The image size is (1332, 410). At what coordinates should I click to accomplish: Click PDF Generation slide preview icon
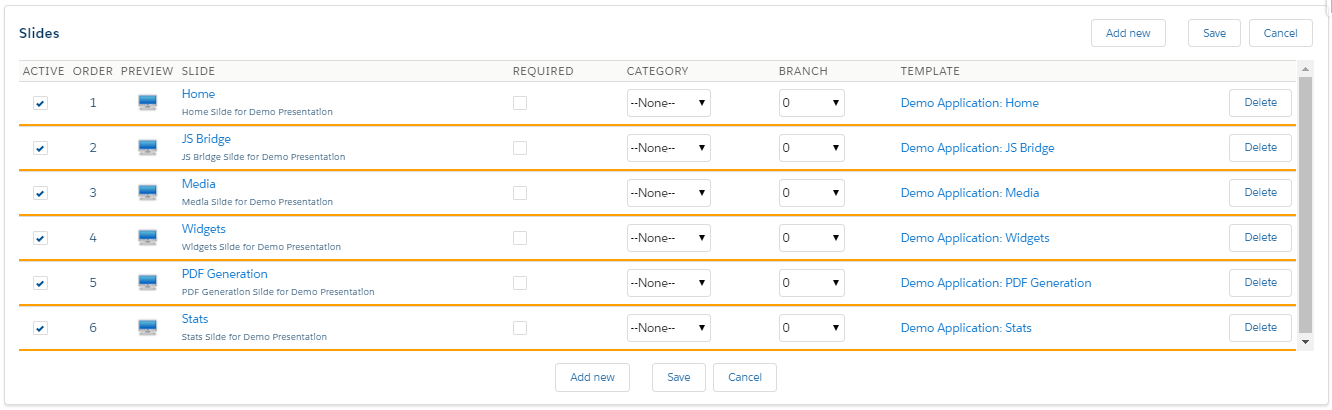[x=147, y=283]
